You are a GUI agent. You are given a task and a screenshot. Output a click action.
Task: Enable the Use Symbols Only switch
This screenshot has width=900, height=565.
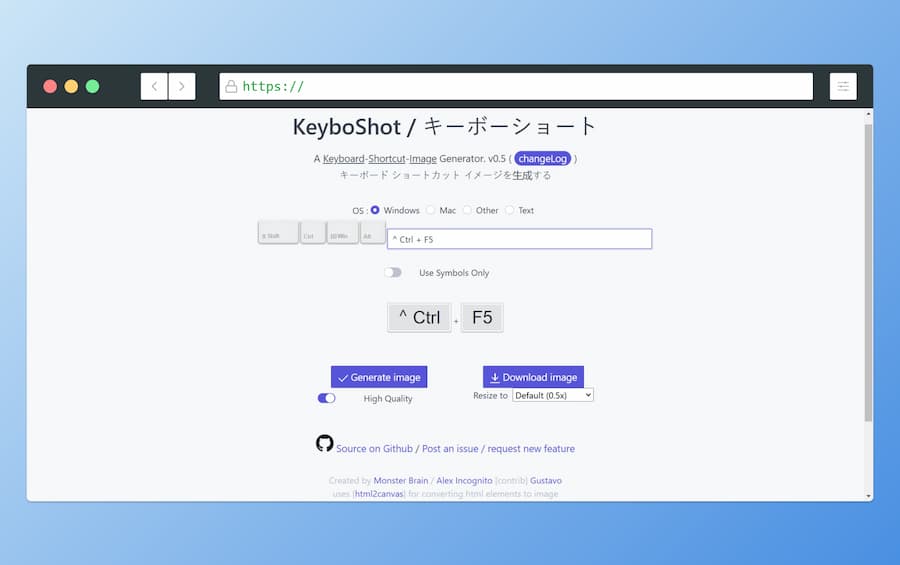pos(393,272)
